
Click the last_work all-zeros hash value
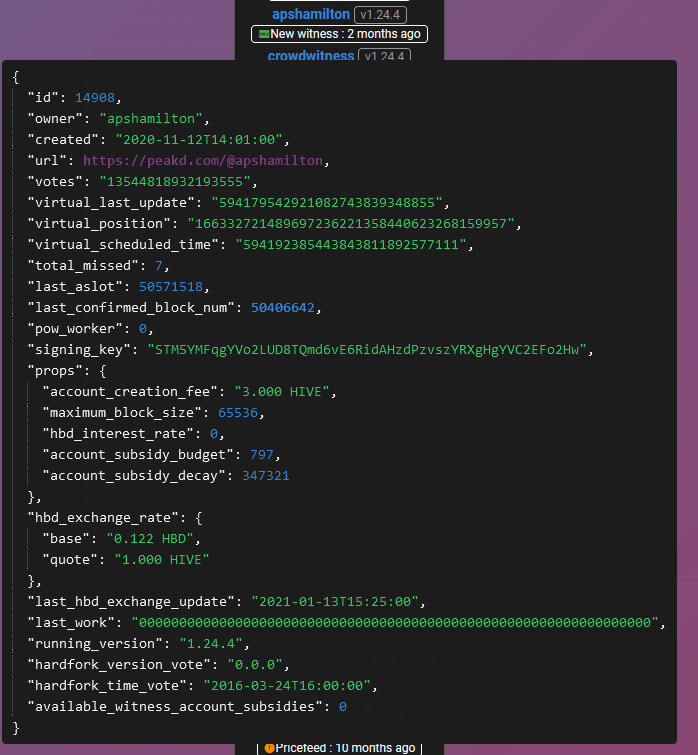click(x=395, y=623)
